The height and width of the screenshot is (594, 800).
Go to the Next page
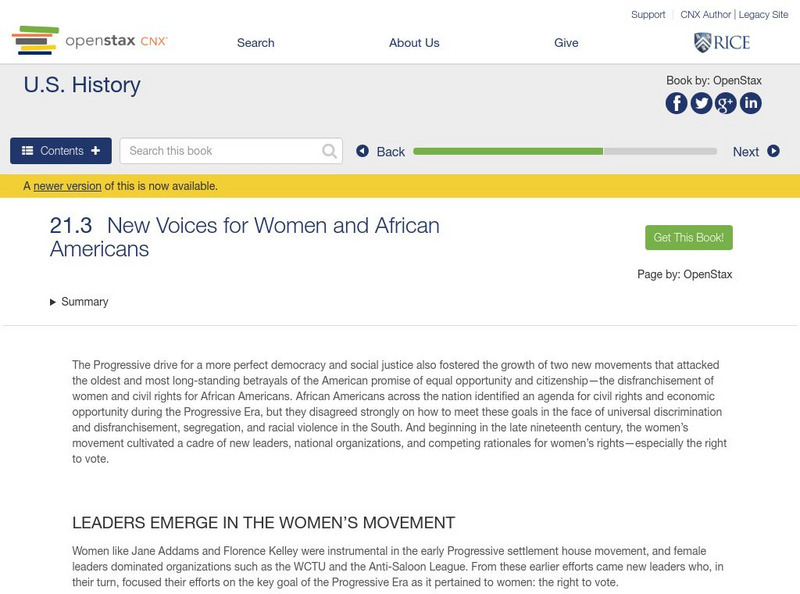755,152
